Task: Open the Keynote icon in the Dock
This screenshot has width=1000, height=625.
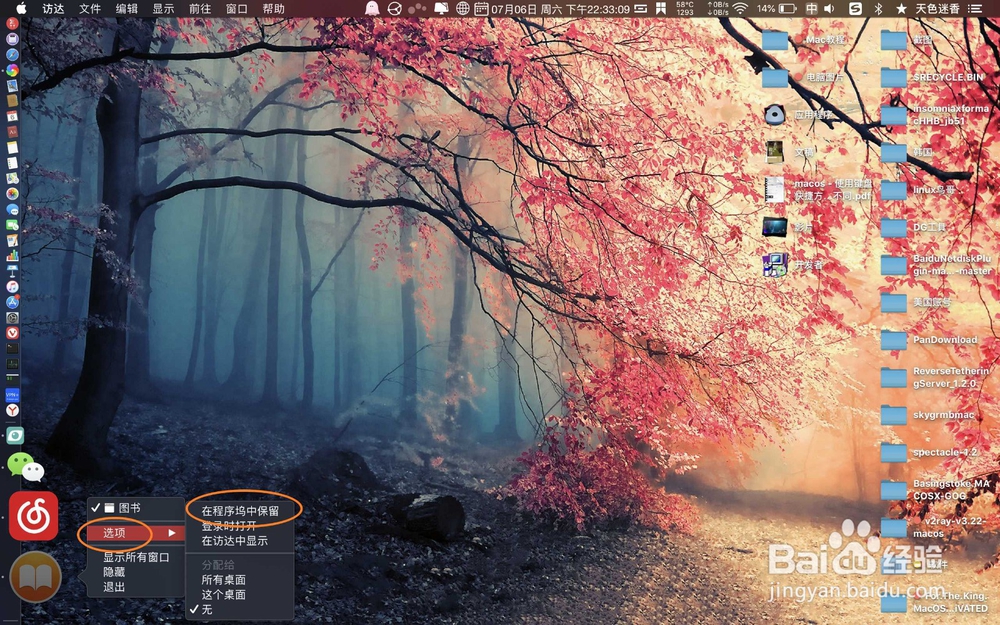Action: [12, 271]
